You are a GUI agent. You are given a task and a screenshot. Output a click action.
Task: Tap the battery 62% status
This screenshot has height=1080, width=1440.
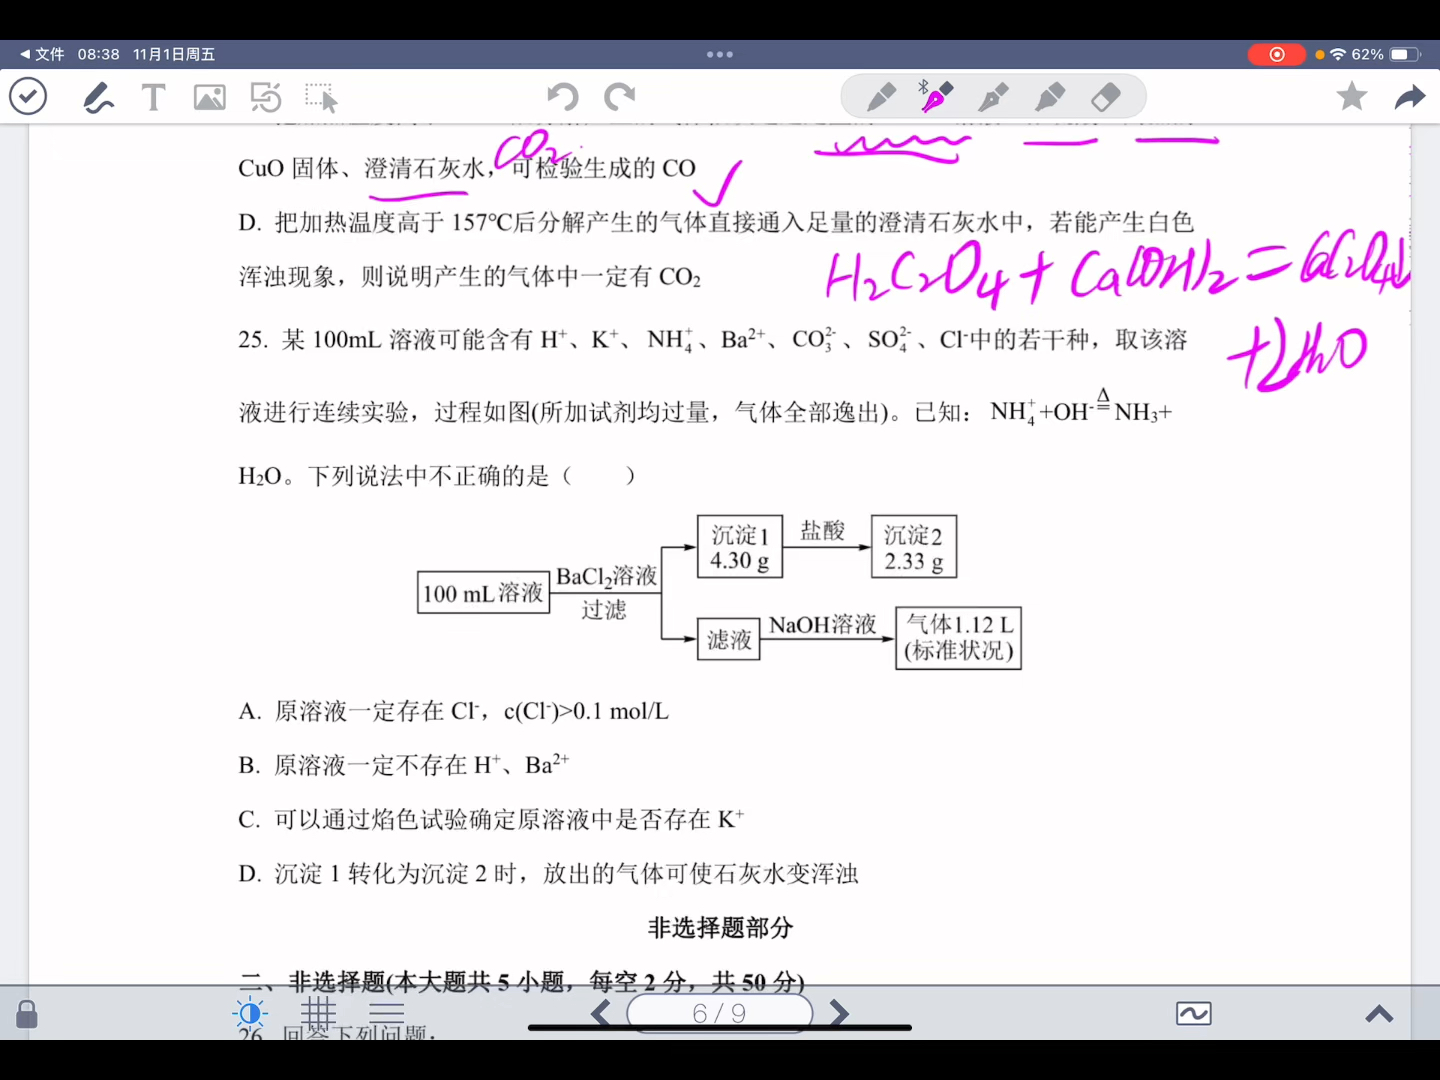(1385, 54)
